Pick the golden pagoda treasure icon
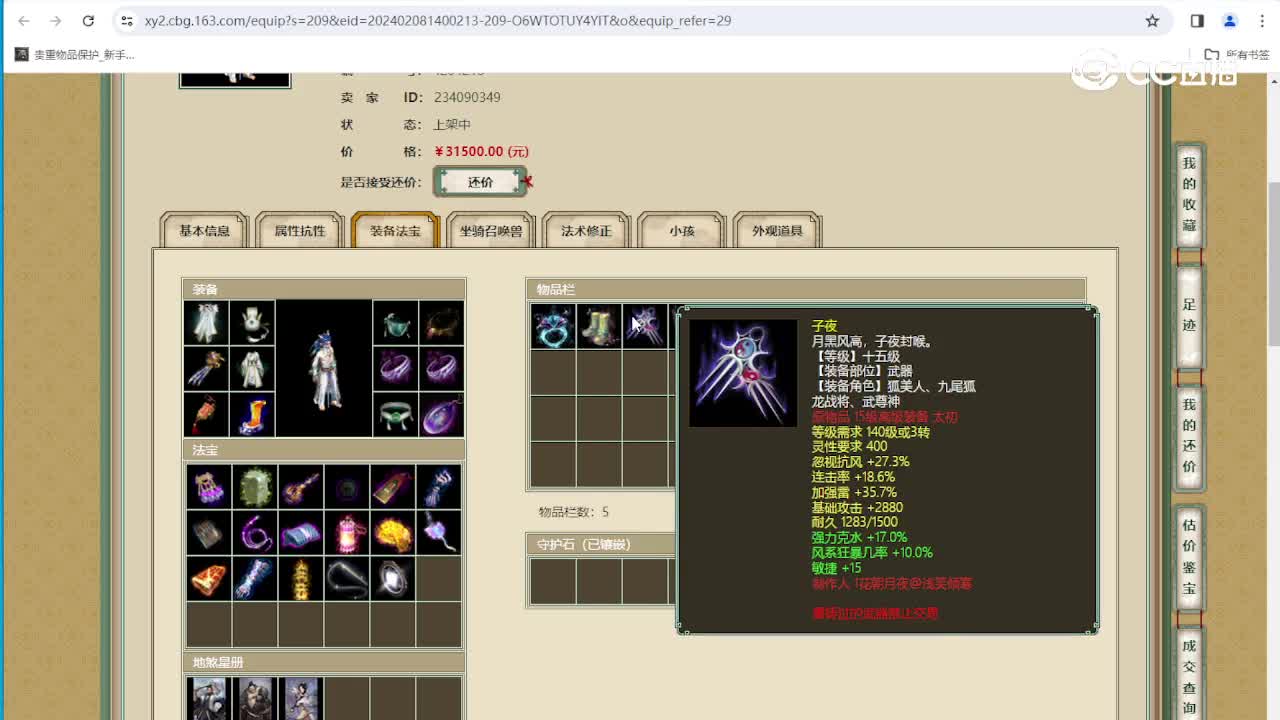 pyautogui.click(x=301, y=579)
